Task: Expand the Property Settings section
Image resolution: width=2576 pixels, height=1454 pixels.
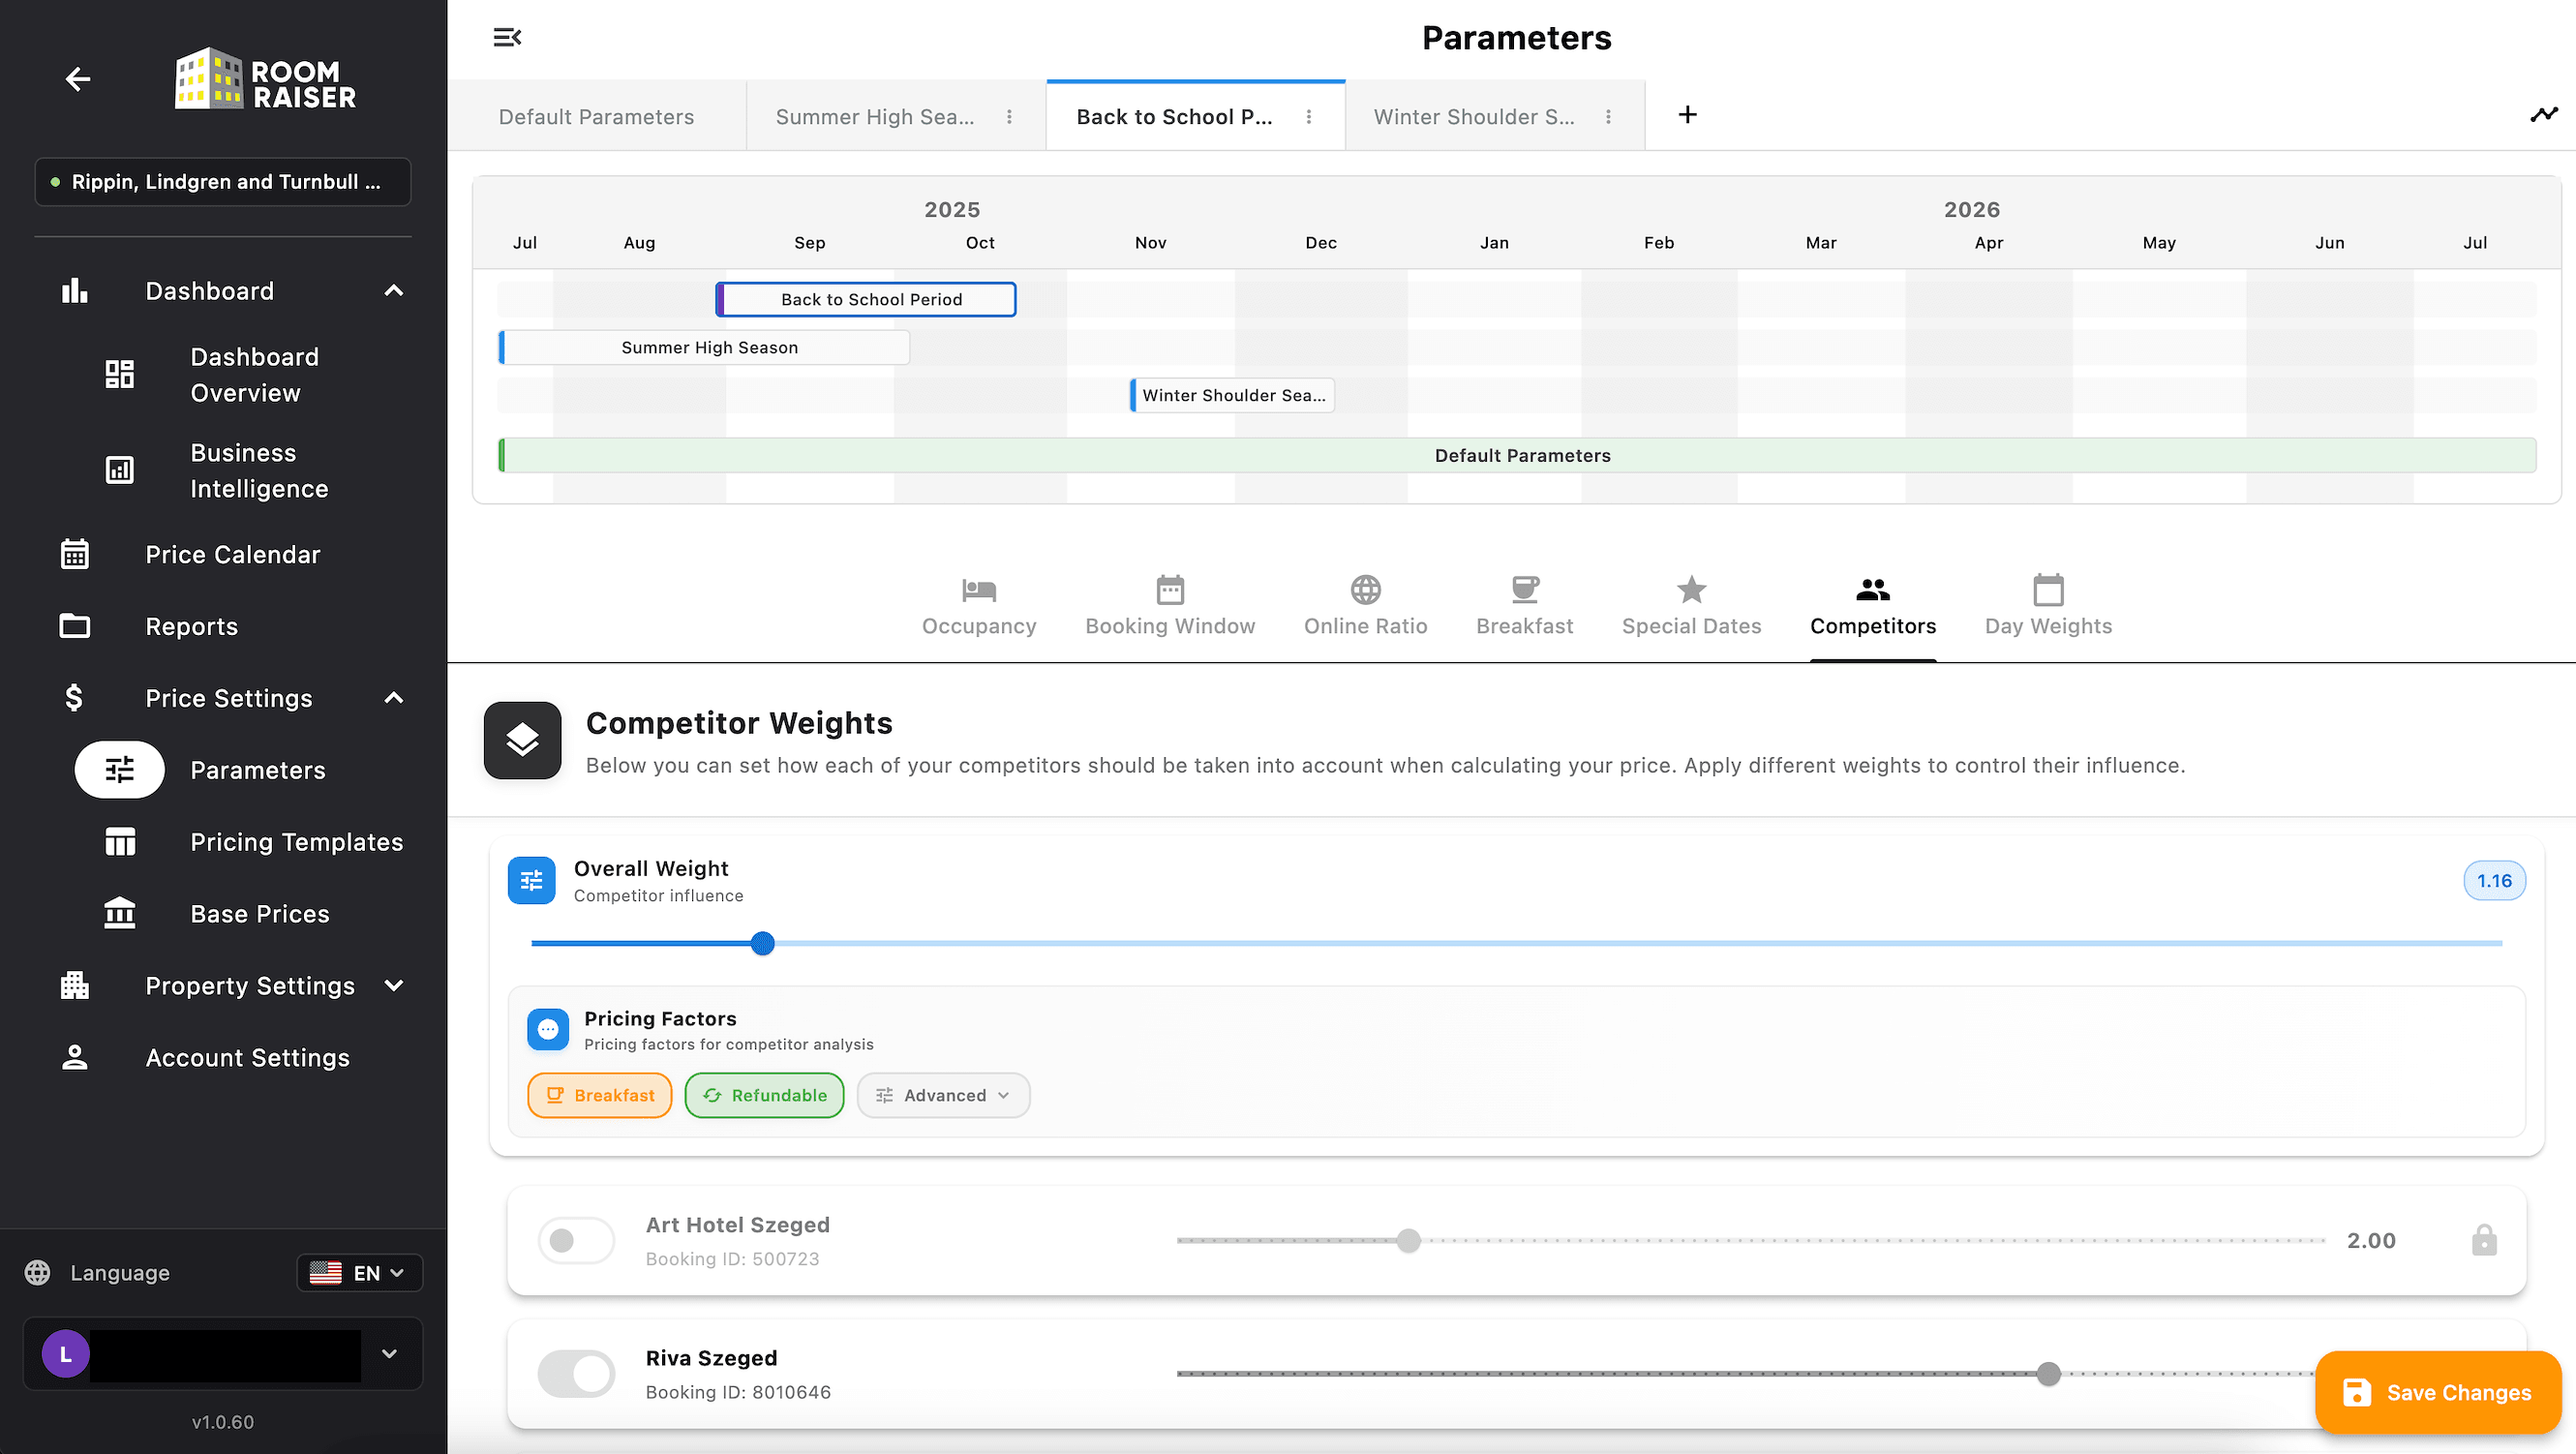Action: click(x=250, y=986)
